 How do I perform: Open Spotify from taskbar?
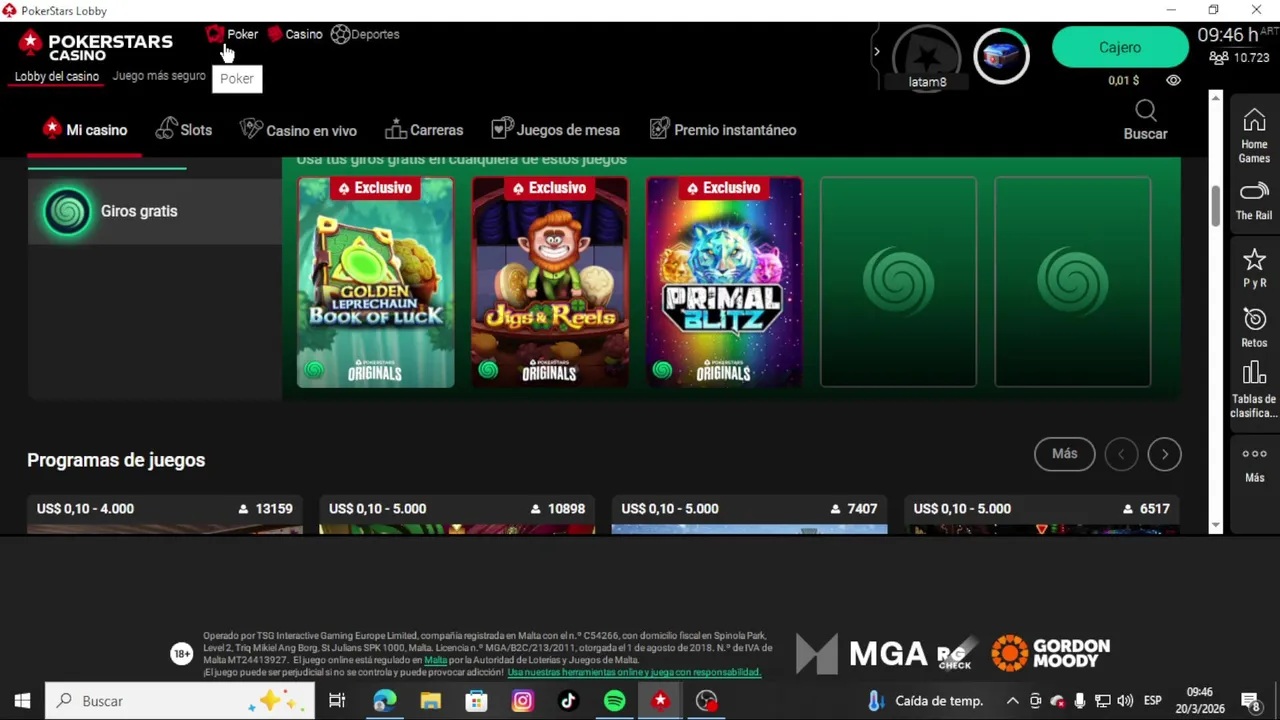click(614, 701)
